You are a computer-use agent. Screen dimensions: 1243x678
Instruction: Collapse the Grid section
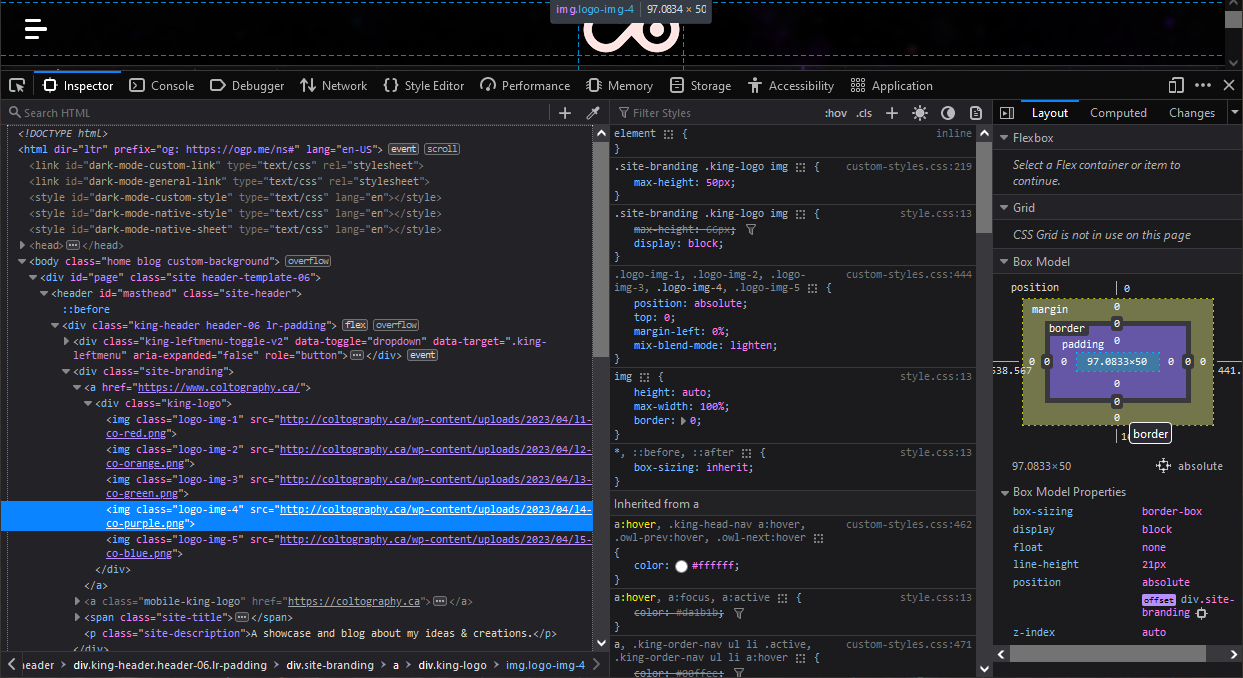click(x=1004, y=208)
